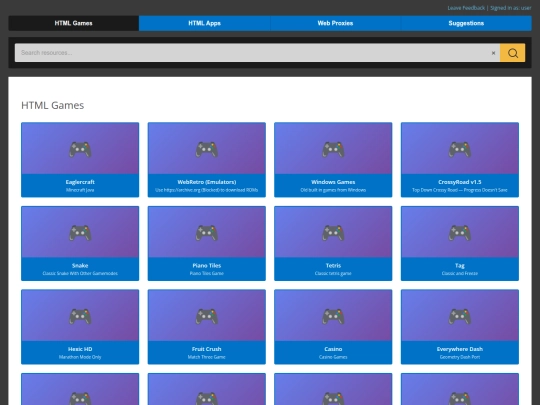540x405 pixels.
Task: Click the Fruit Crush gamepad icon
Action: pos(207,316)
